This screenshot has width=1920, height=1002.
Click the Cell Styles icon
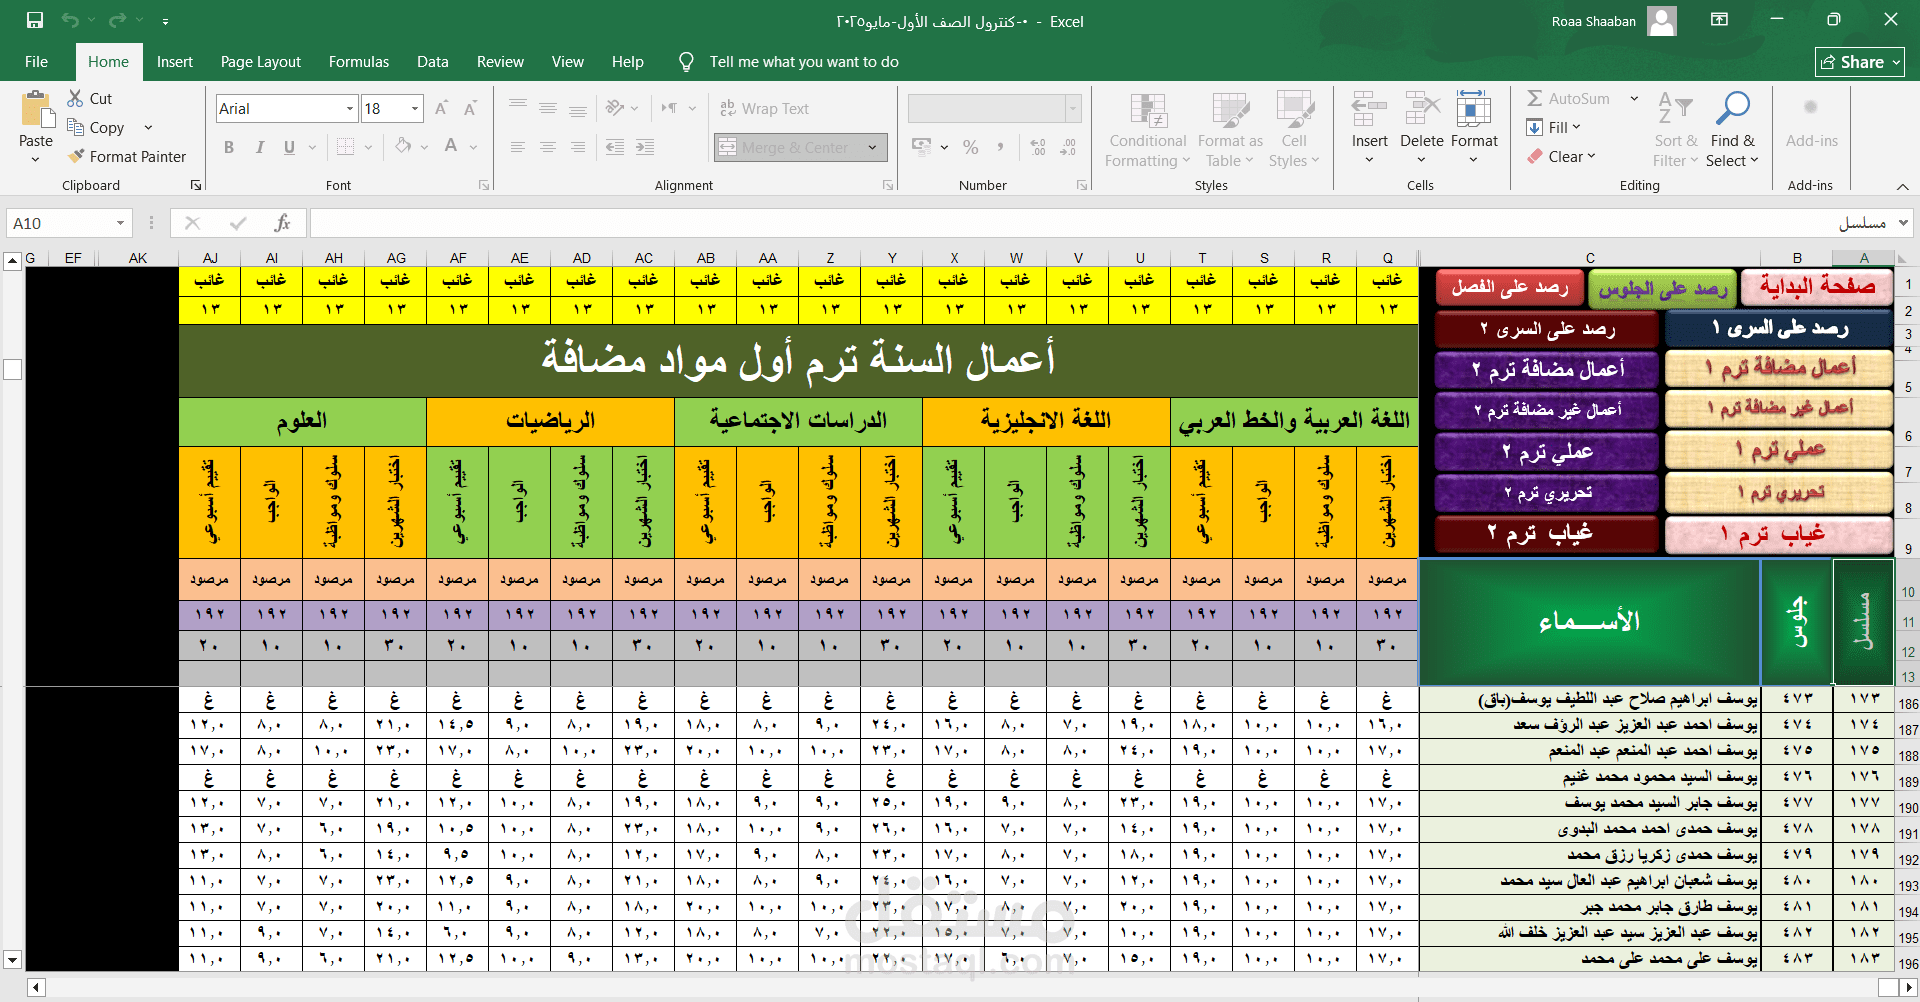point(1294,111)
